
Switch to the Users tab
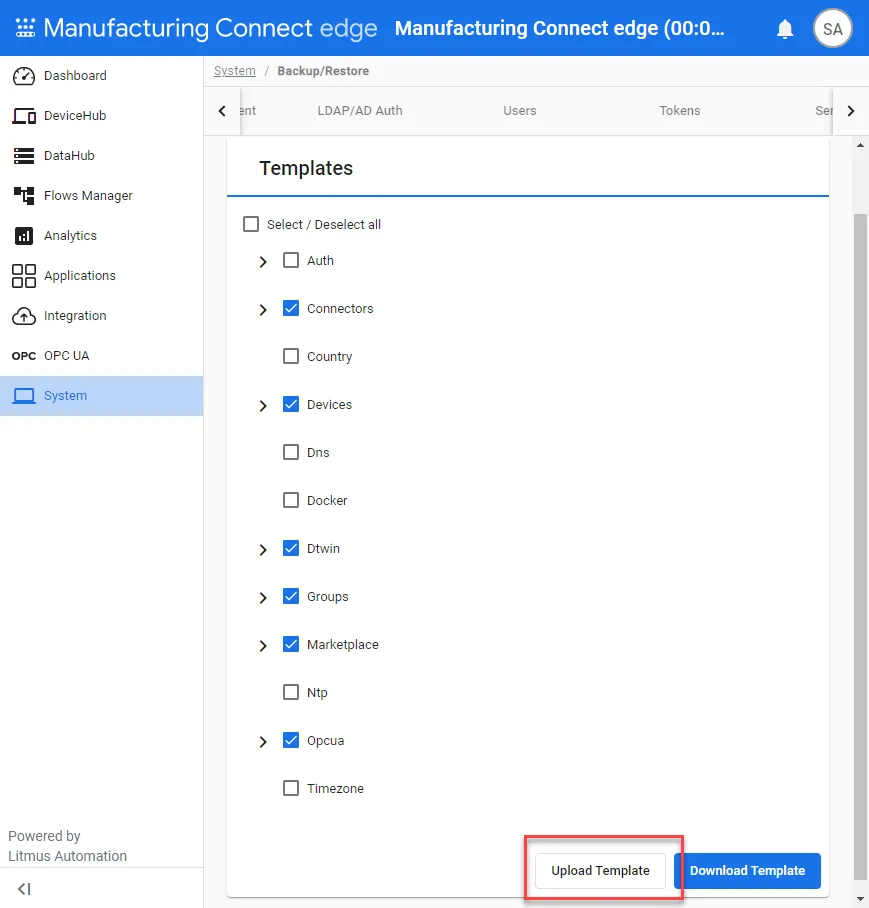tap(519, 111)
